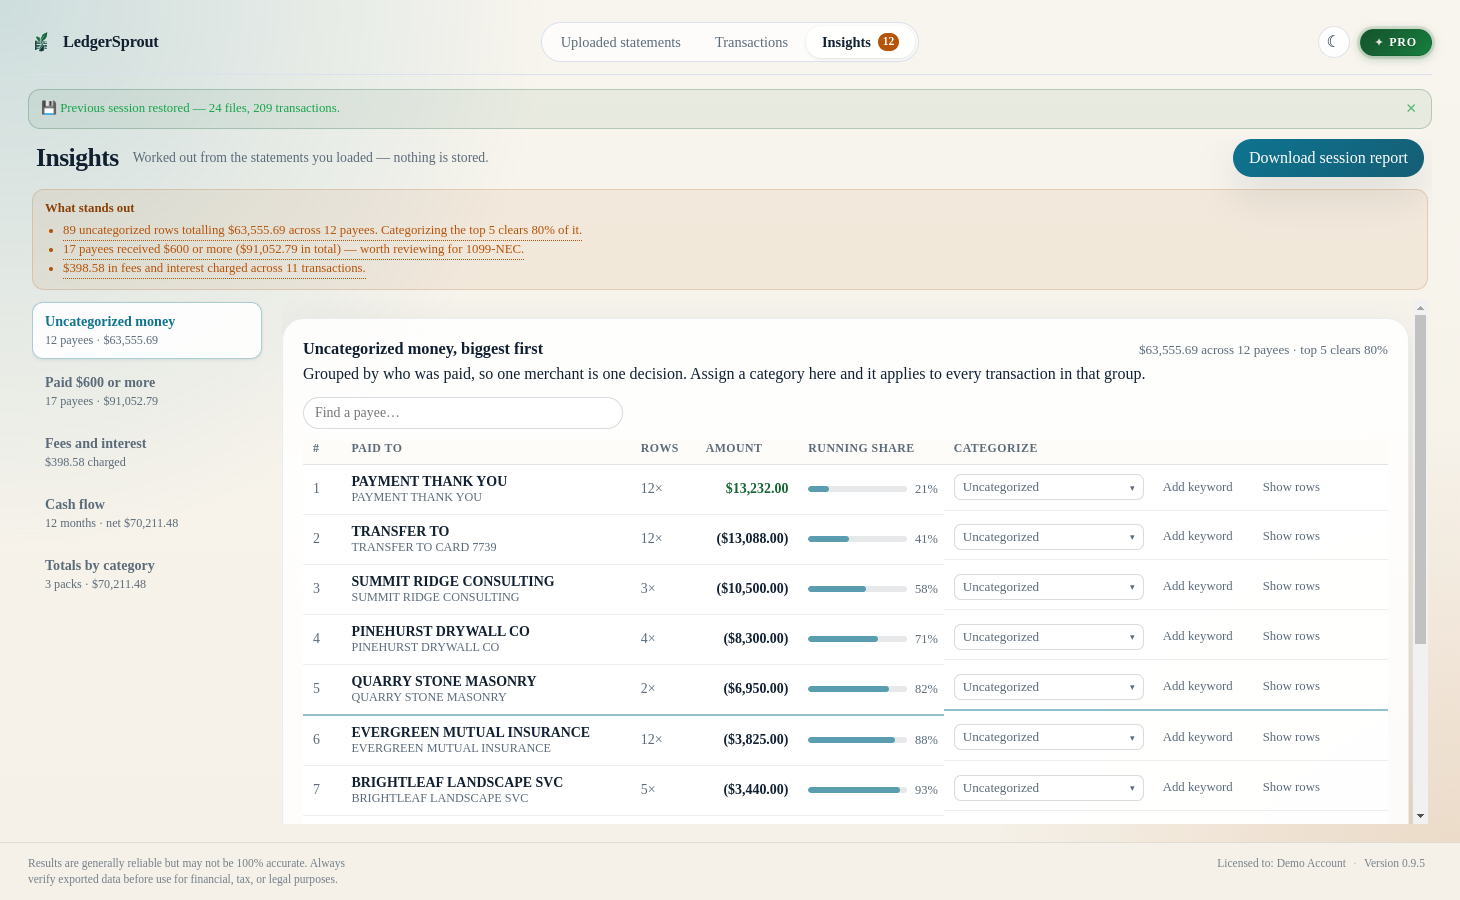Image resolution: width=1460 pixels, height=900 pixels.
Task: Click the LedgerSprout leaf logo icon
Action: coord(41,42)
